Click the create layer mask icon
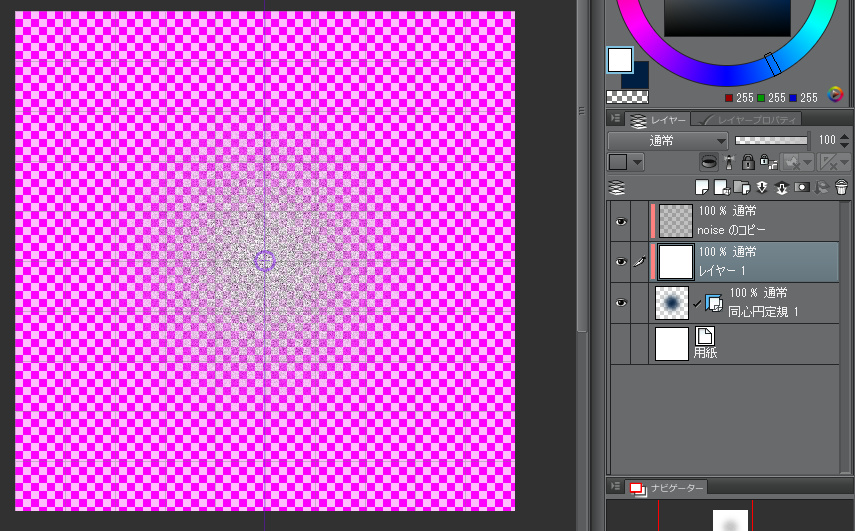Image resolution: width=855 pixels, height=531 pixels. [x=800, y=187]
